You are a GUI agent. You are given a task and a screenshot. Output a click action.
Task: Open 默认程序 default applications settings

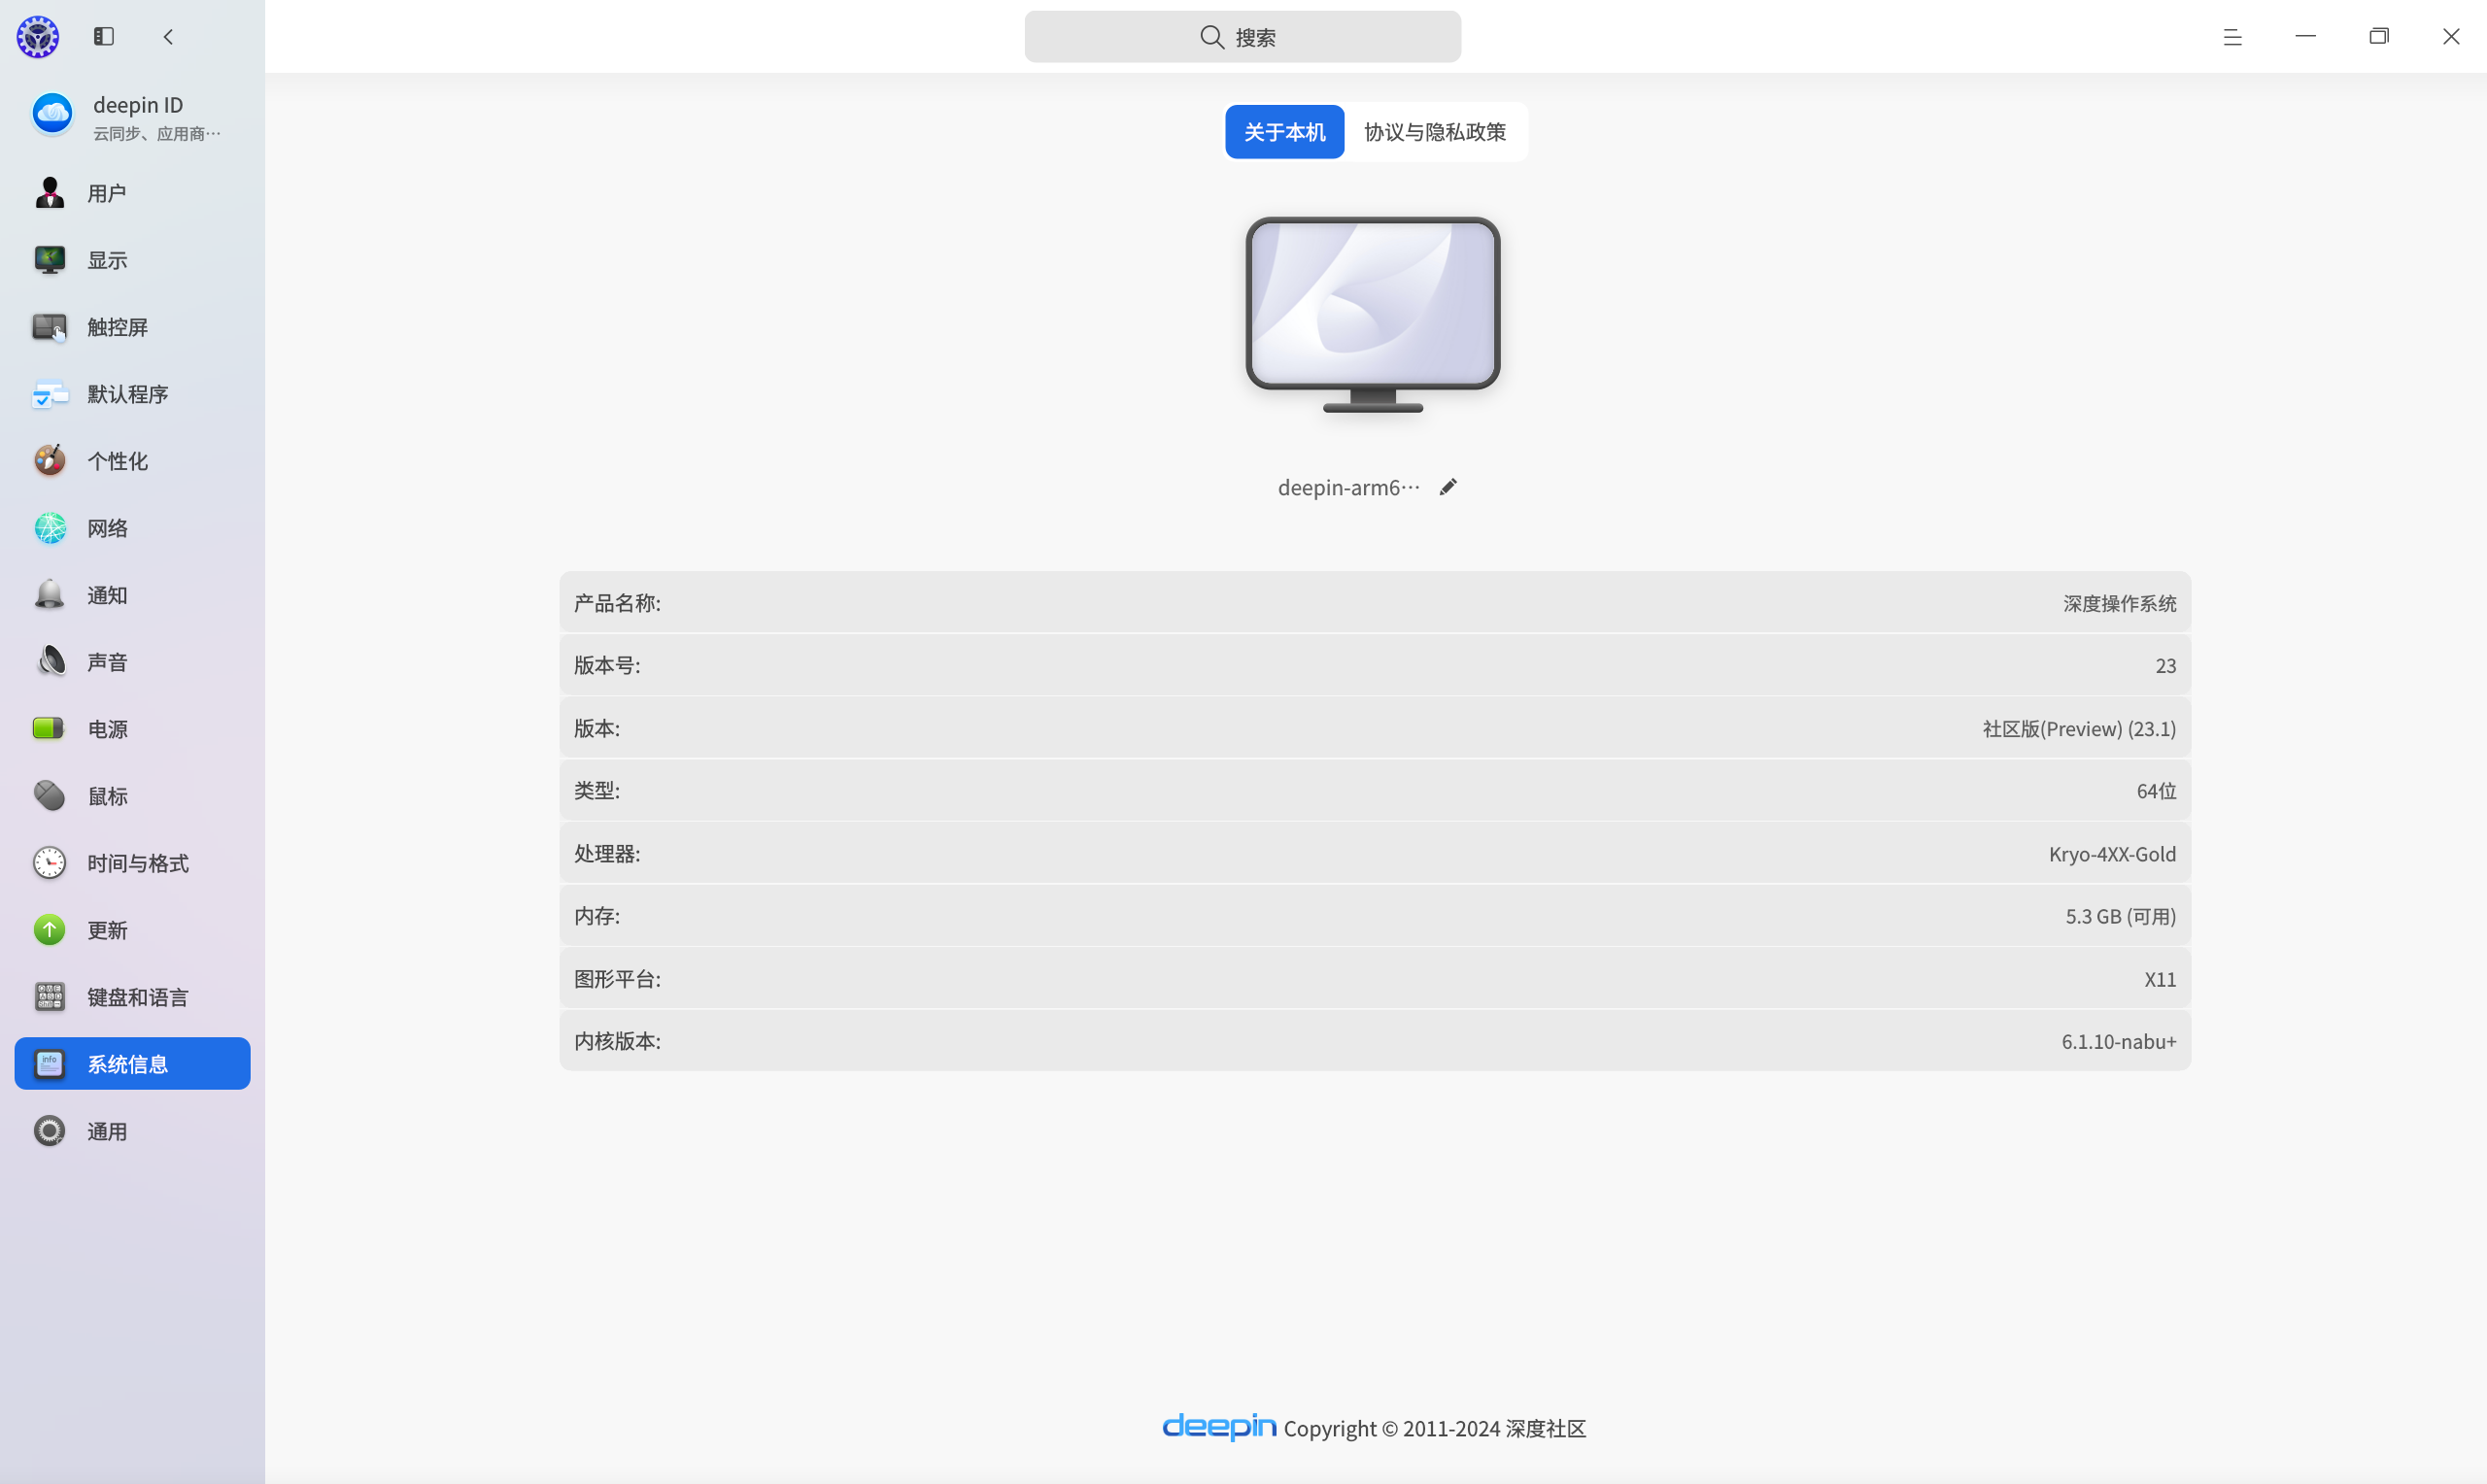pyautogui.click(x=132, y=394)
